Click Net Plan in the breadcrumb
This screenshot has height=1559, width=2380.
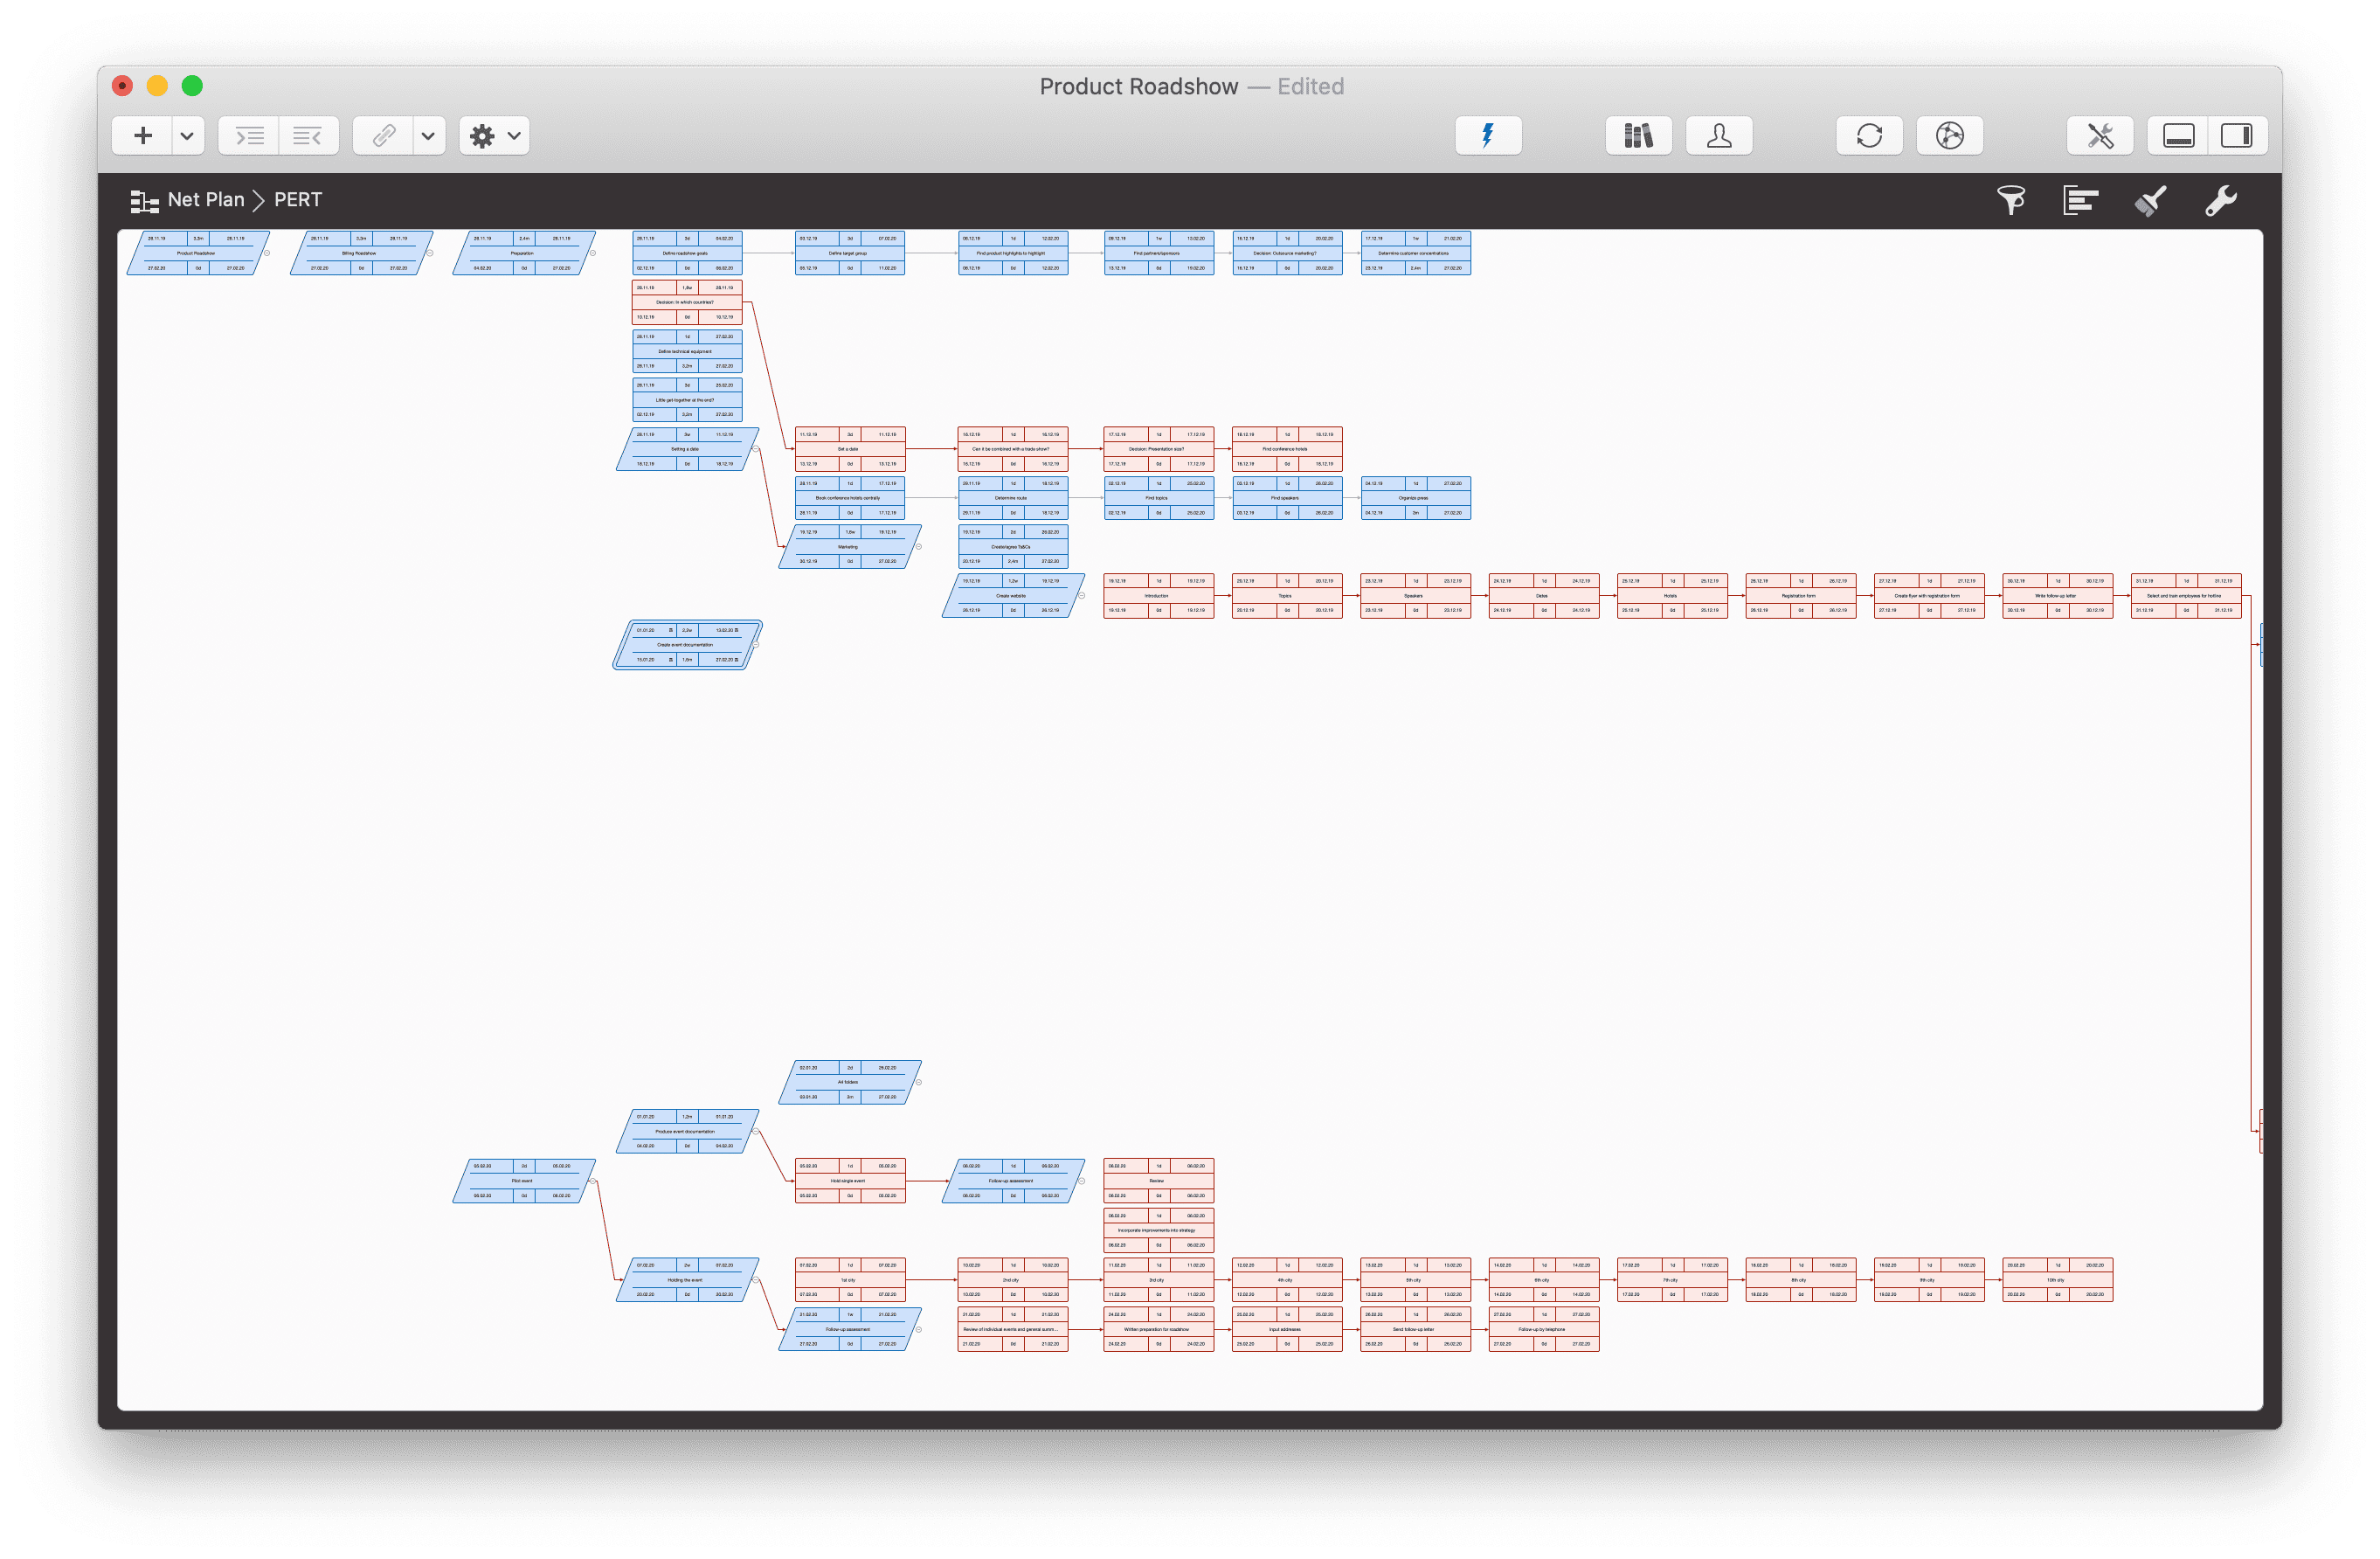205,199
